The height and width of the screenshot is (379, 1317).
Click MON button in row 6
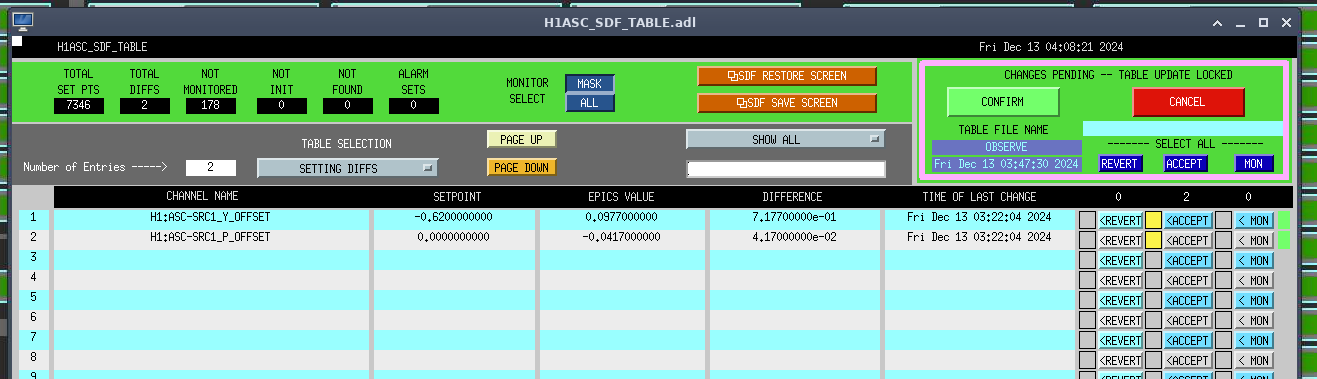click(1254, 320)
